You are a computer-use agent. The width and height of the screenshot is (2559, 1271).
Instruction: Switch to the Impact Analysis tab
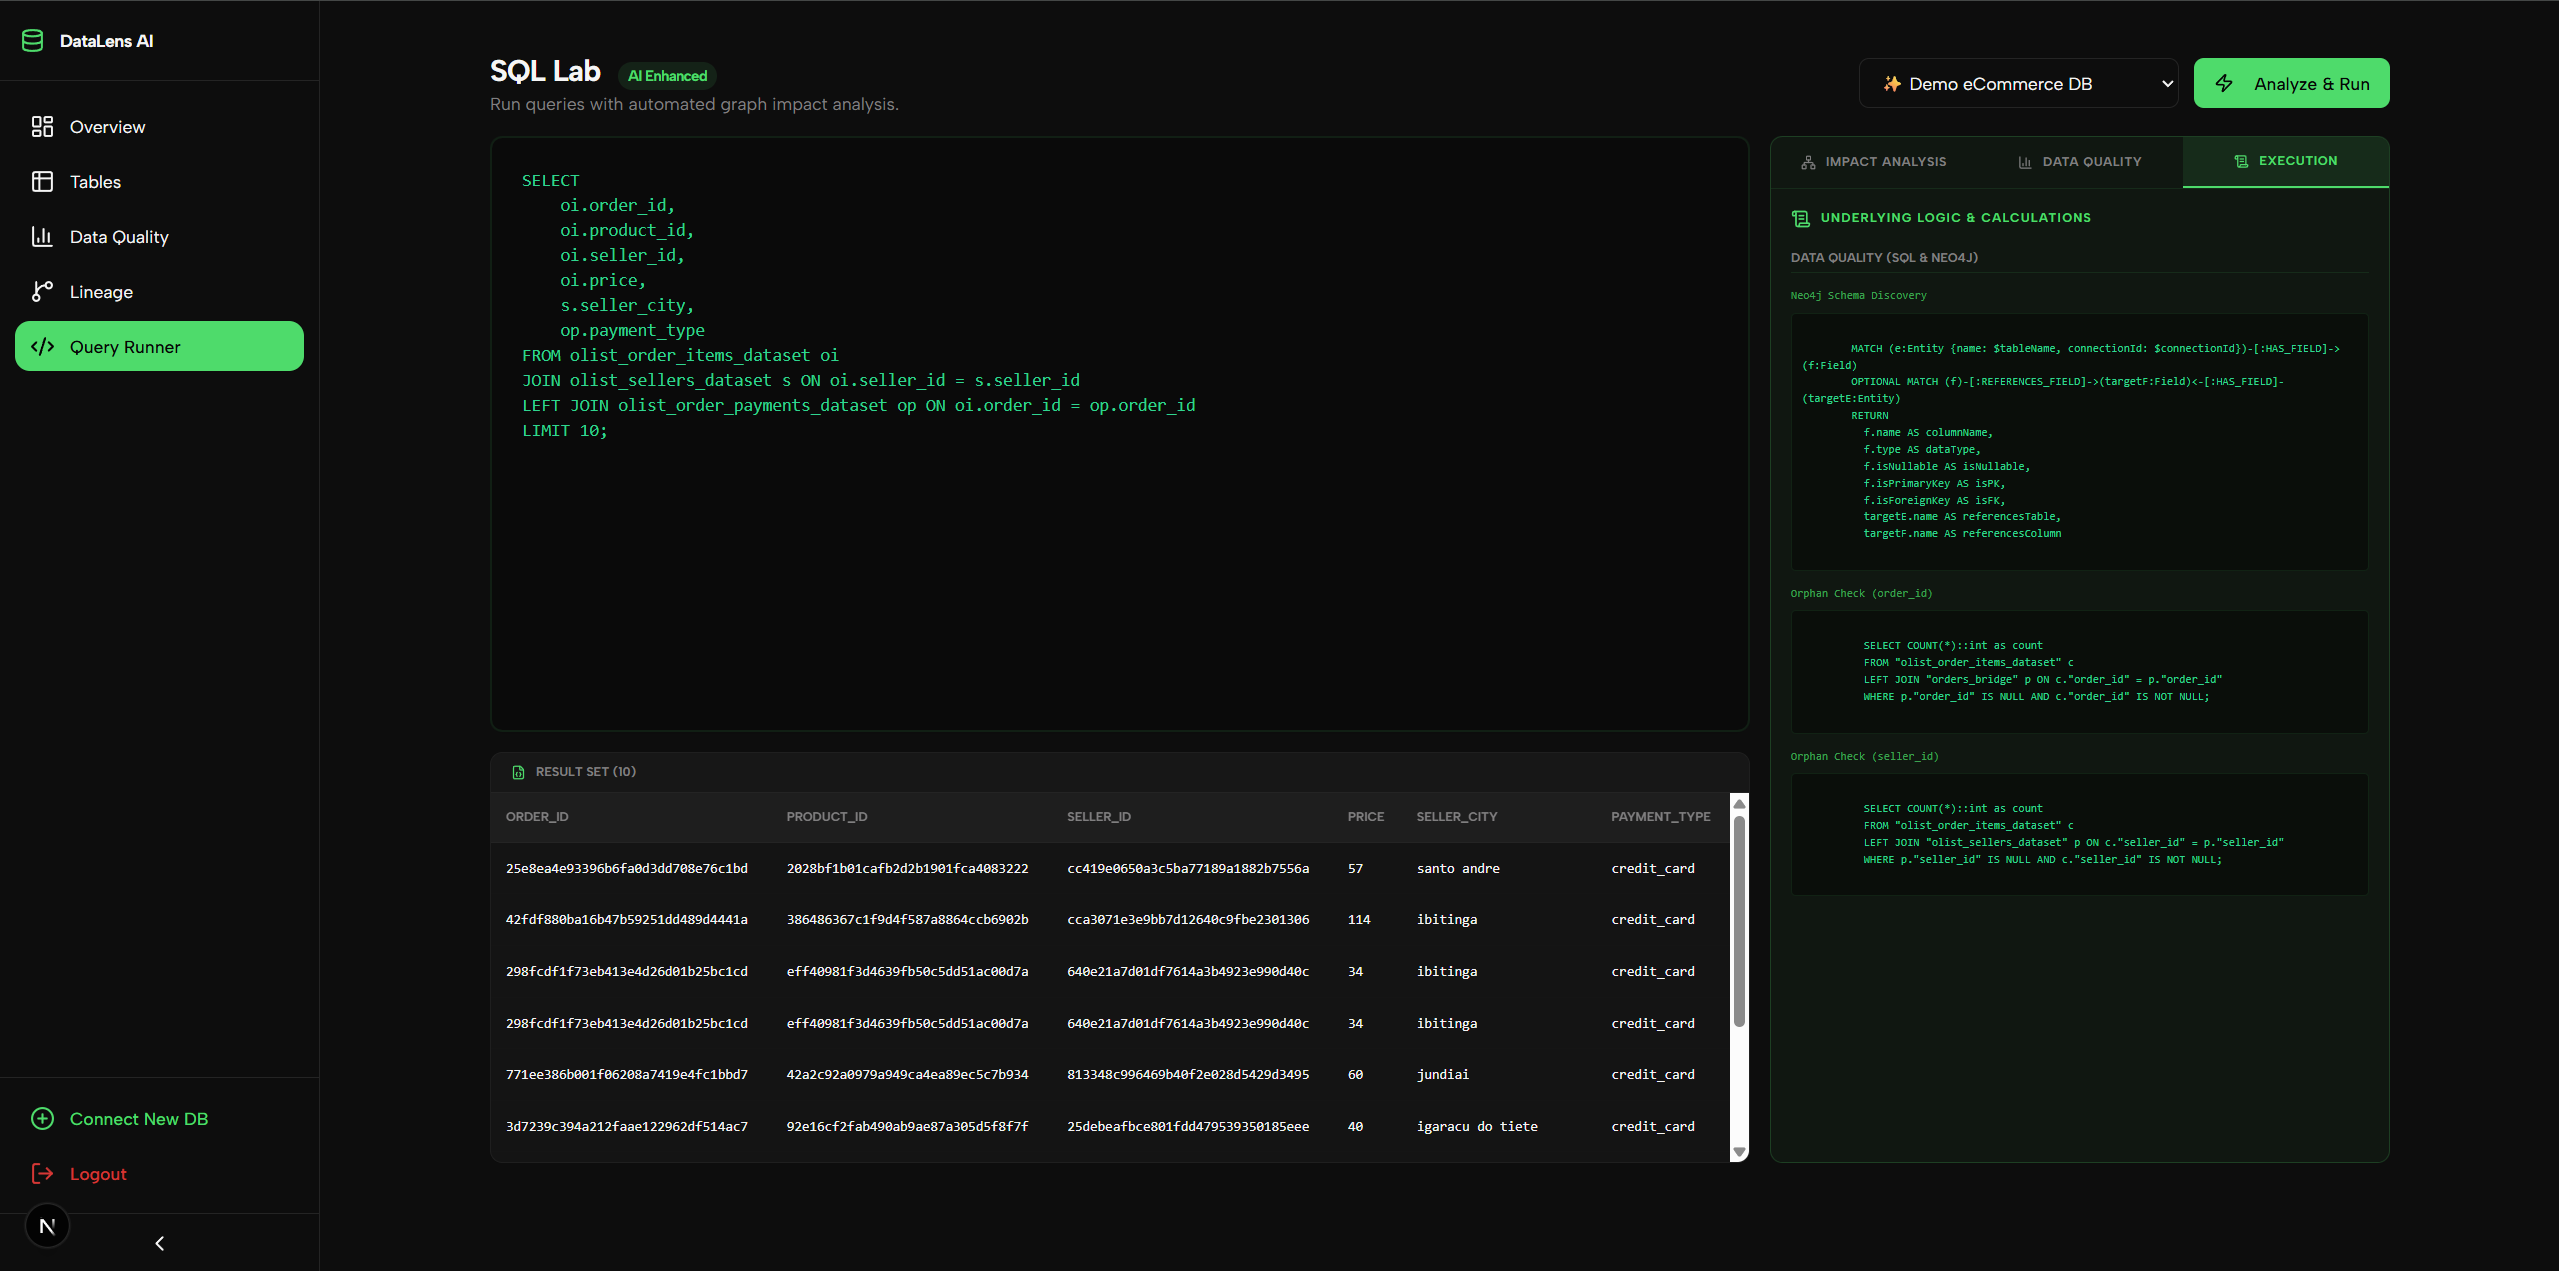click(1883, 161)
